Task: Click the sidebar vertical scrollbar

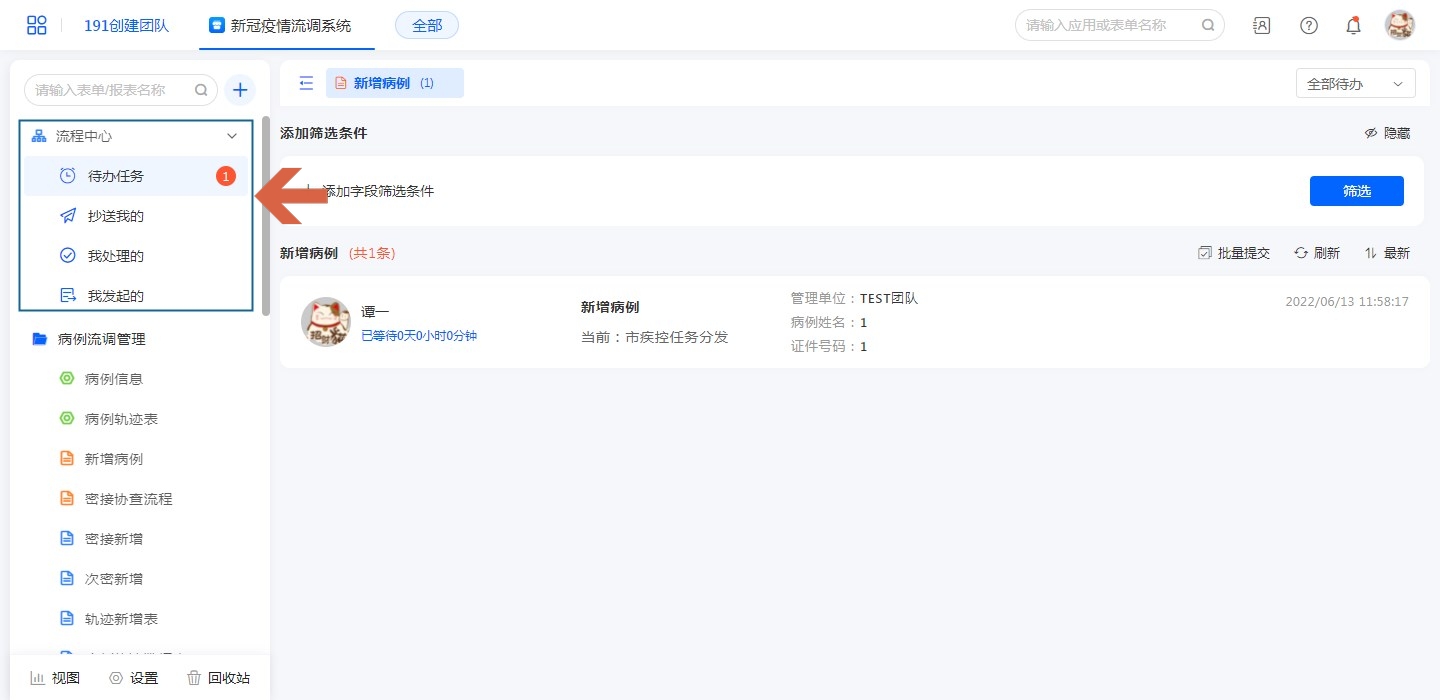Action: tap(266, 215)
